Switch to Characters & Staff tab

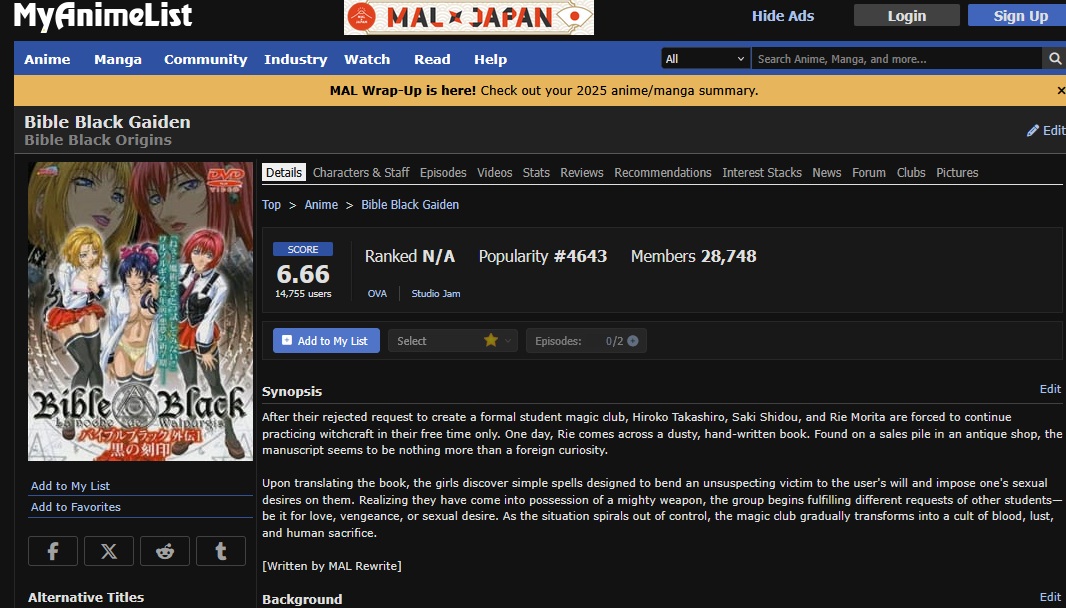coord(361,173)
